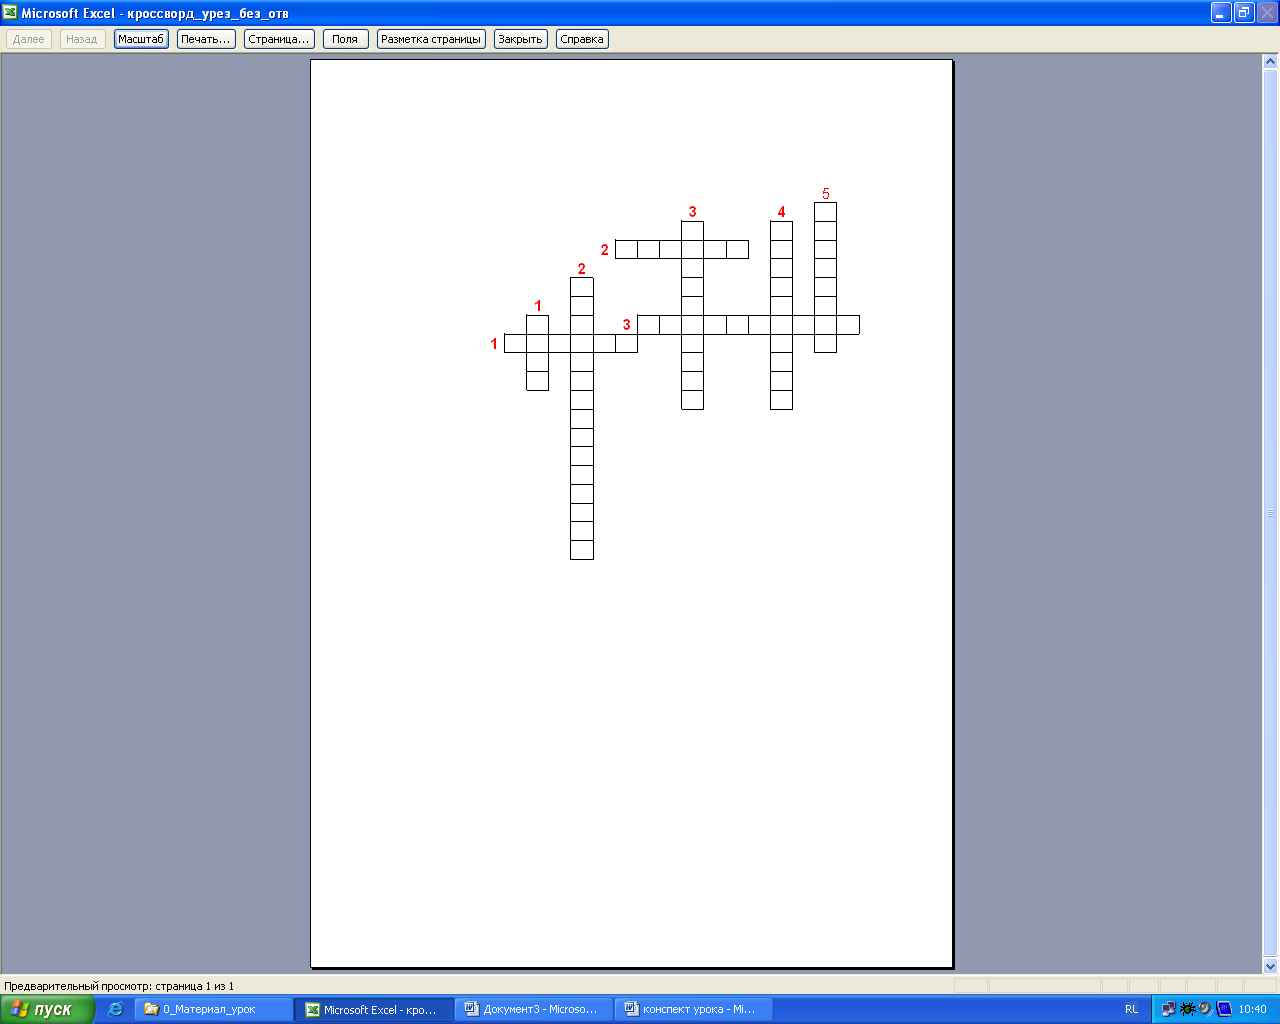Minimize the Excel window
This screenshot has height=1024, width=1280.
(1221, 13)
